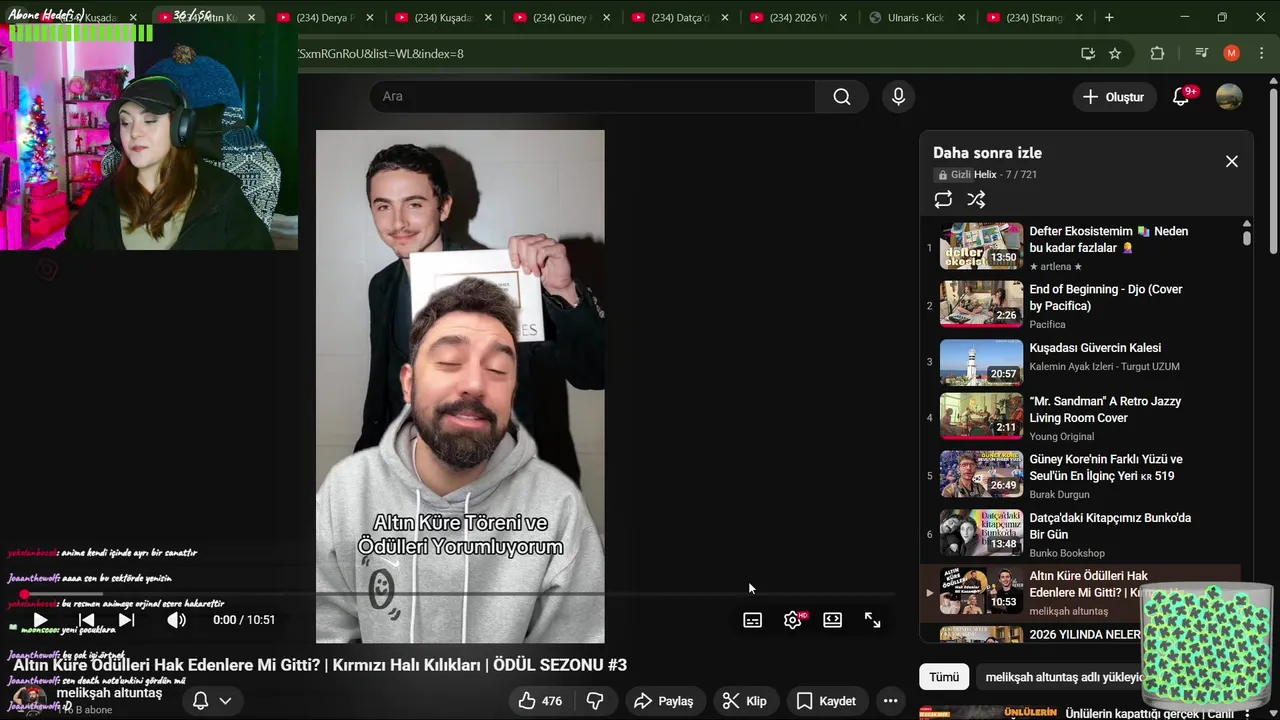Save the video with Kaydet button
Image resolution: width=1280 pixels, height=720 pixels.
(827, 701)
